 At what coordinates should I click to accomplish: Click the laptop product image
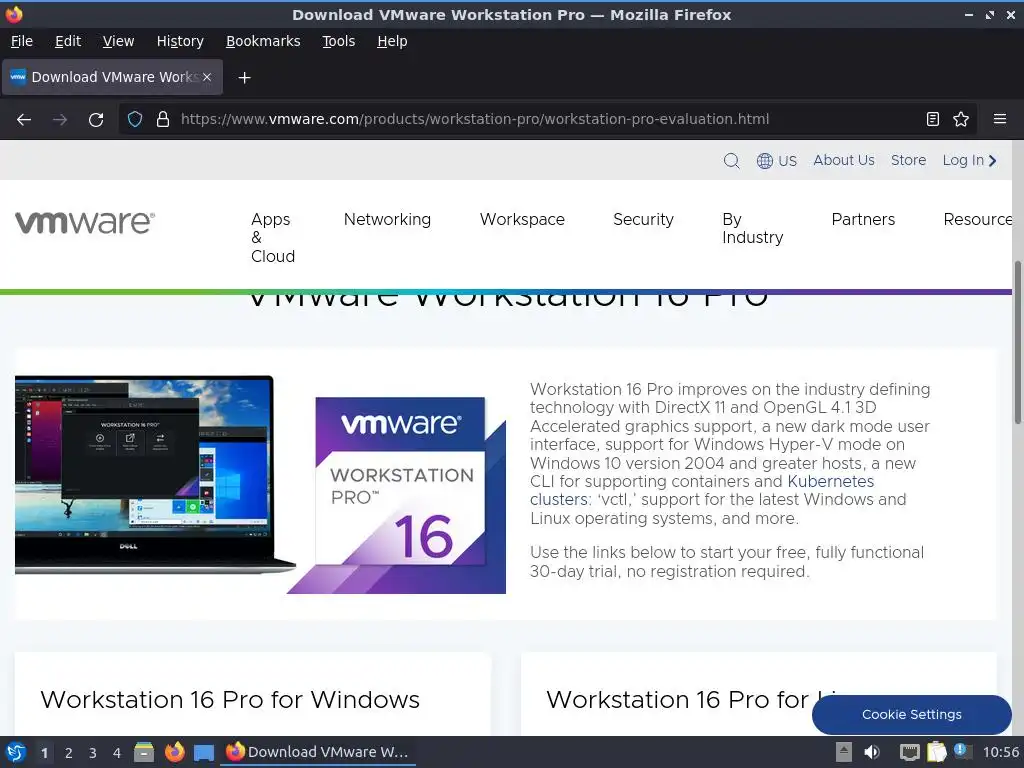[155, 475]
